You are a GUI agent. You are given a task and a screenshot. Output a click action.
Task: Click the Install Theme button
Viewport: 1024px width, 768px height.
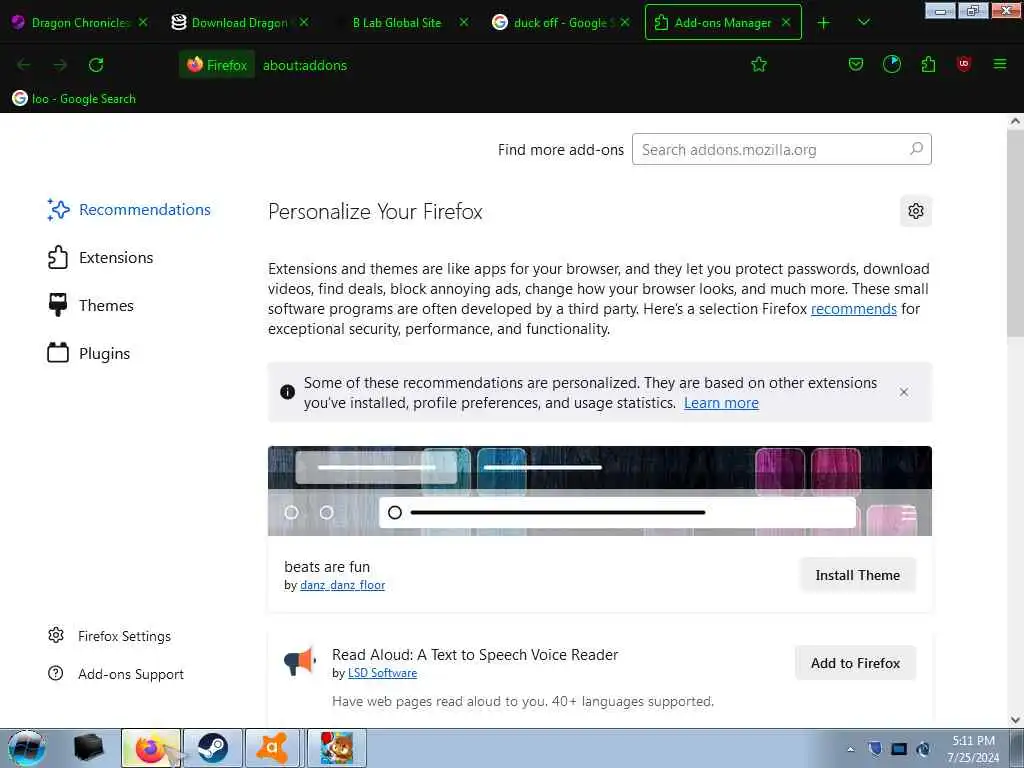[857, 575]
